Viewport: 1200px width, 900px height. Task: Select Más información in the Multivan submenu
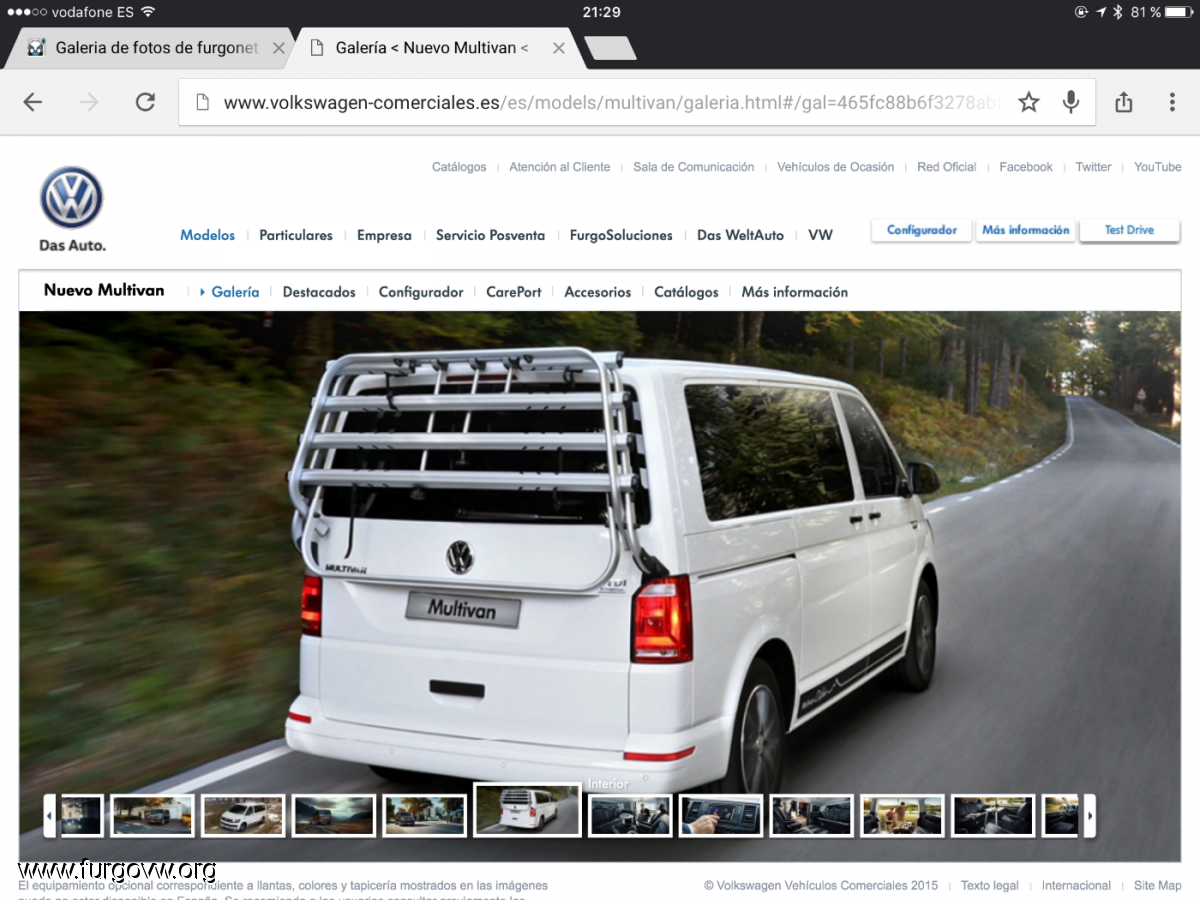coord(795,292)
